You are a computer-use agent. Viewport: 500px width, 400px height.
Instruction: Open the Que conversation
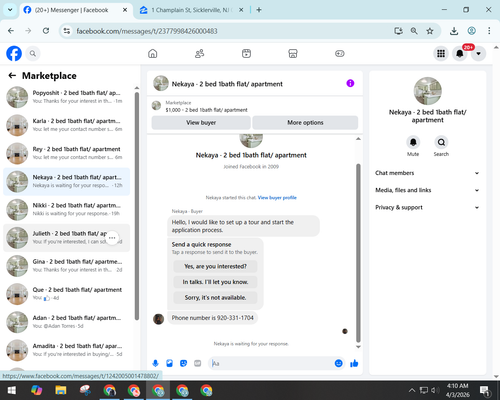[67, 294]
